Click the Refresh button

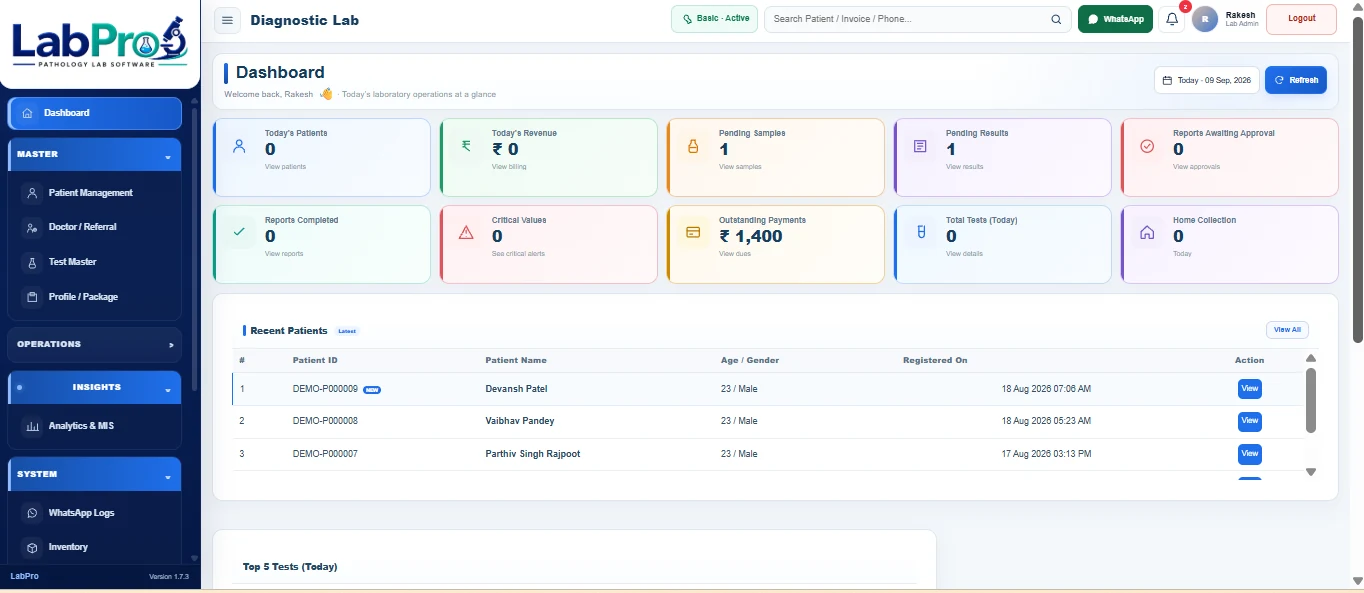[1296, 80]
